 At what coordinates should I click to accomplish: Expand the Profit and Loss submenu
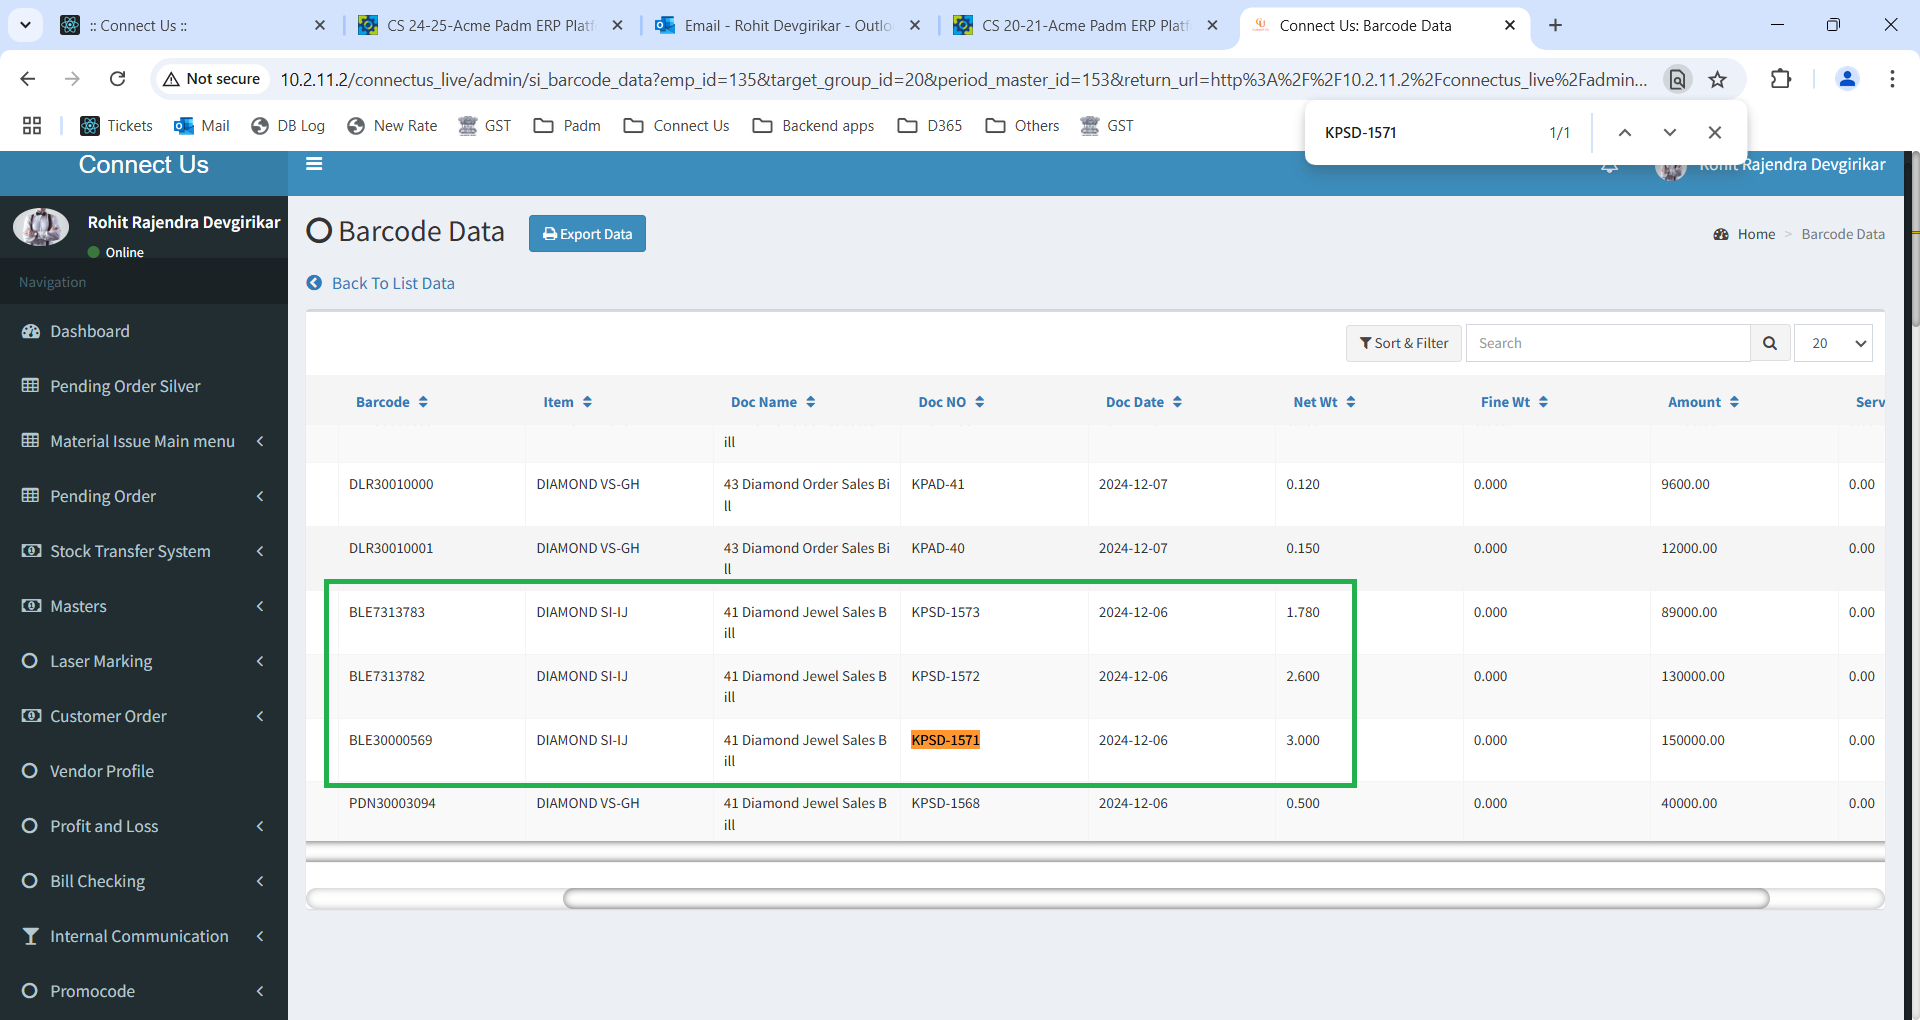pyautogui.click(x=144, y=826)
